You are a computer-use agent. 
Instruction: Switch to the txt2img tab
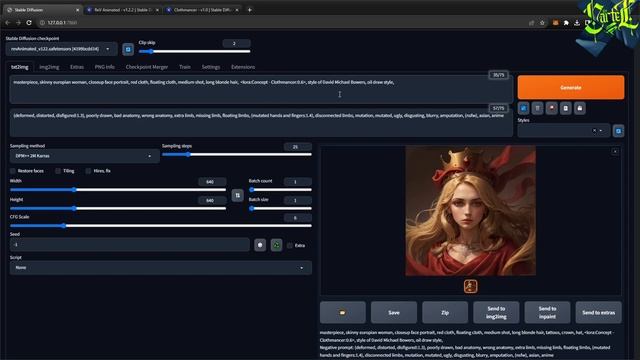20,67
